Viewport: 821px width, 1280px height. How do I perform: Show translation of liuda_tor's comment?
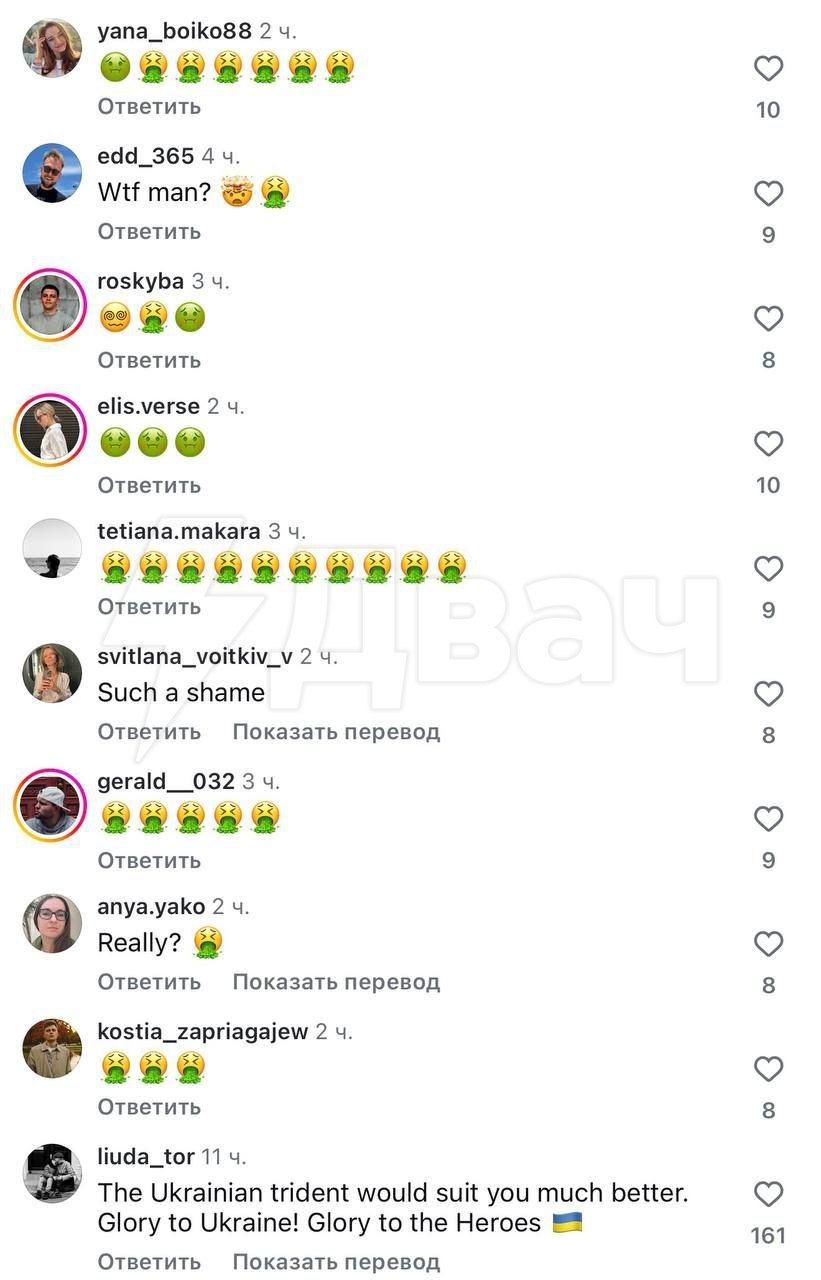336,1262
